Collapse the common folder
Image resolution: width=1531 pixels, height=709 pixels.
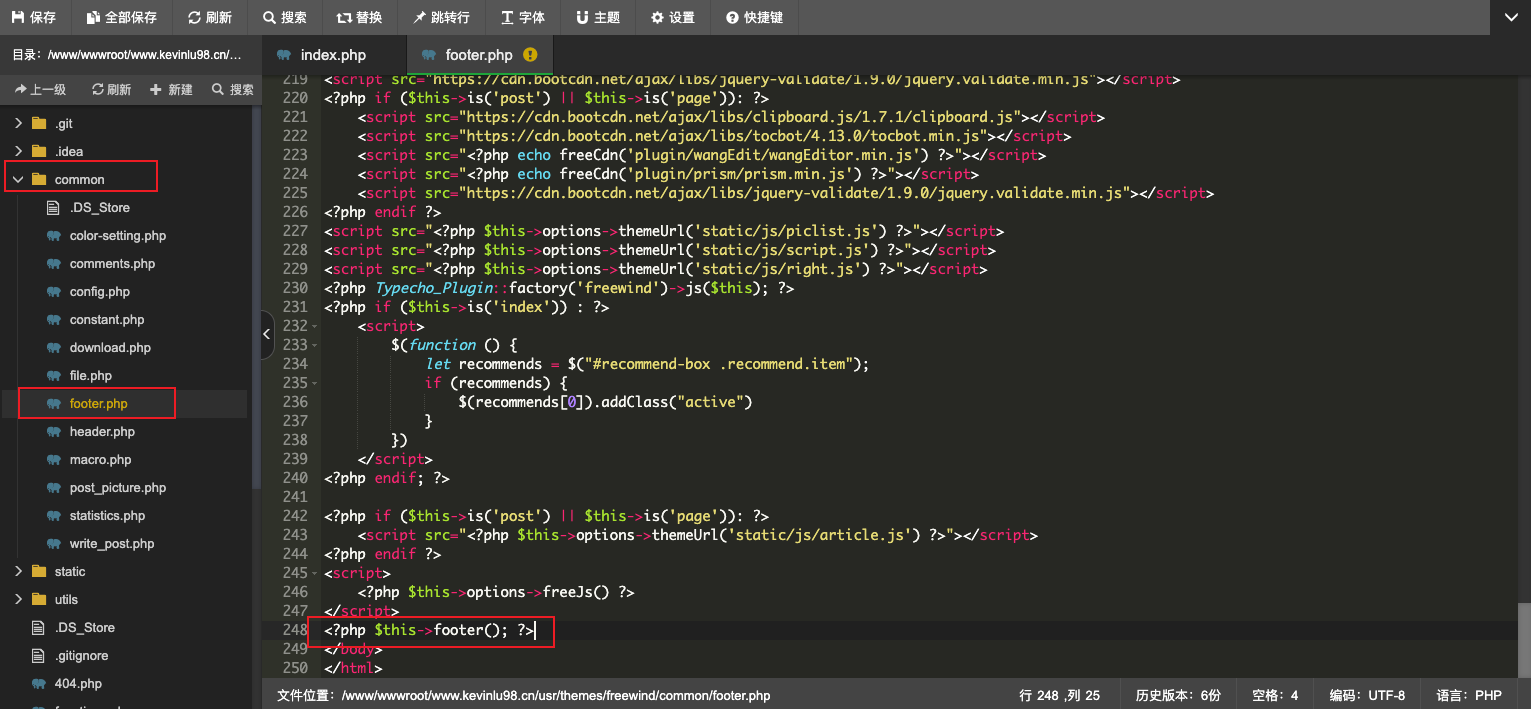click(18, 180)
